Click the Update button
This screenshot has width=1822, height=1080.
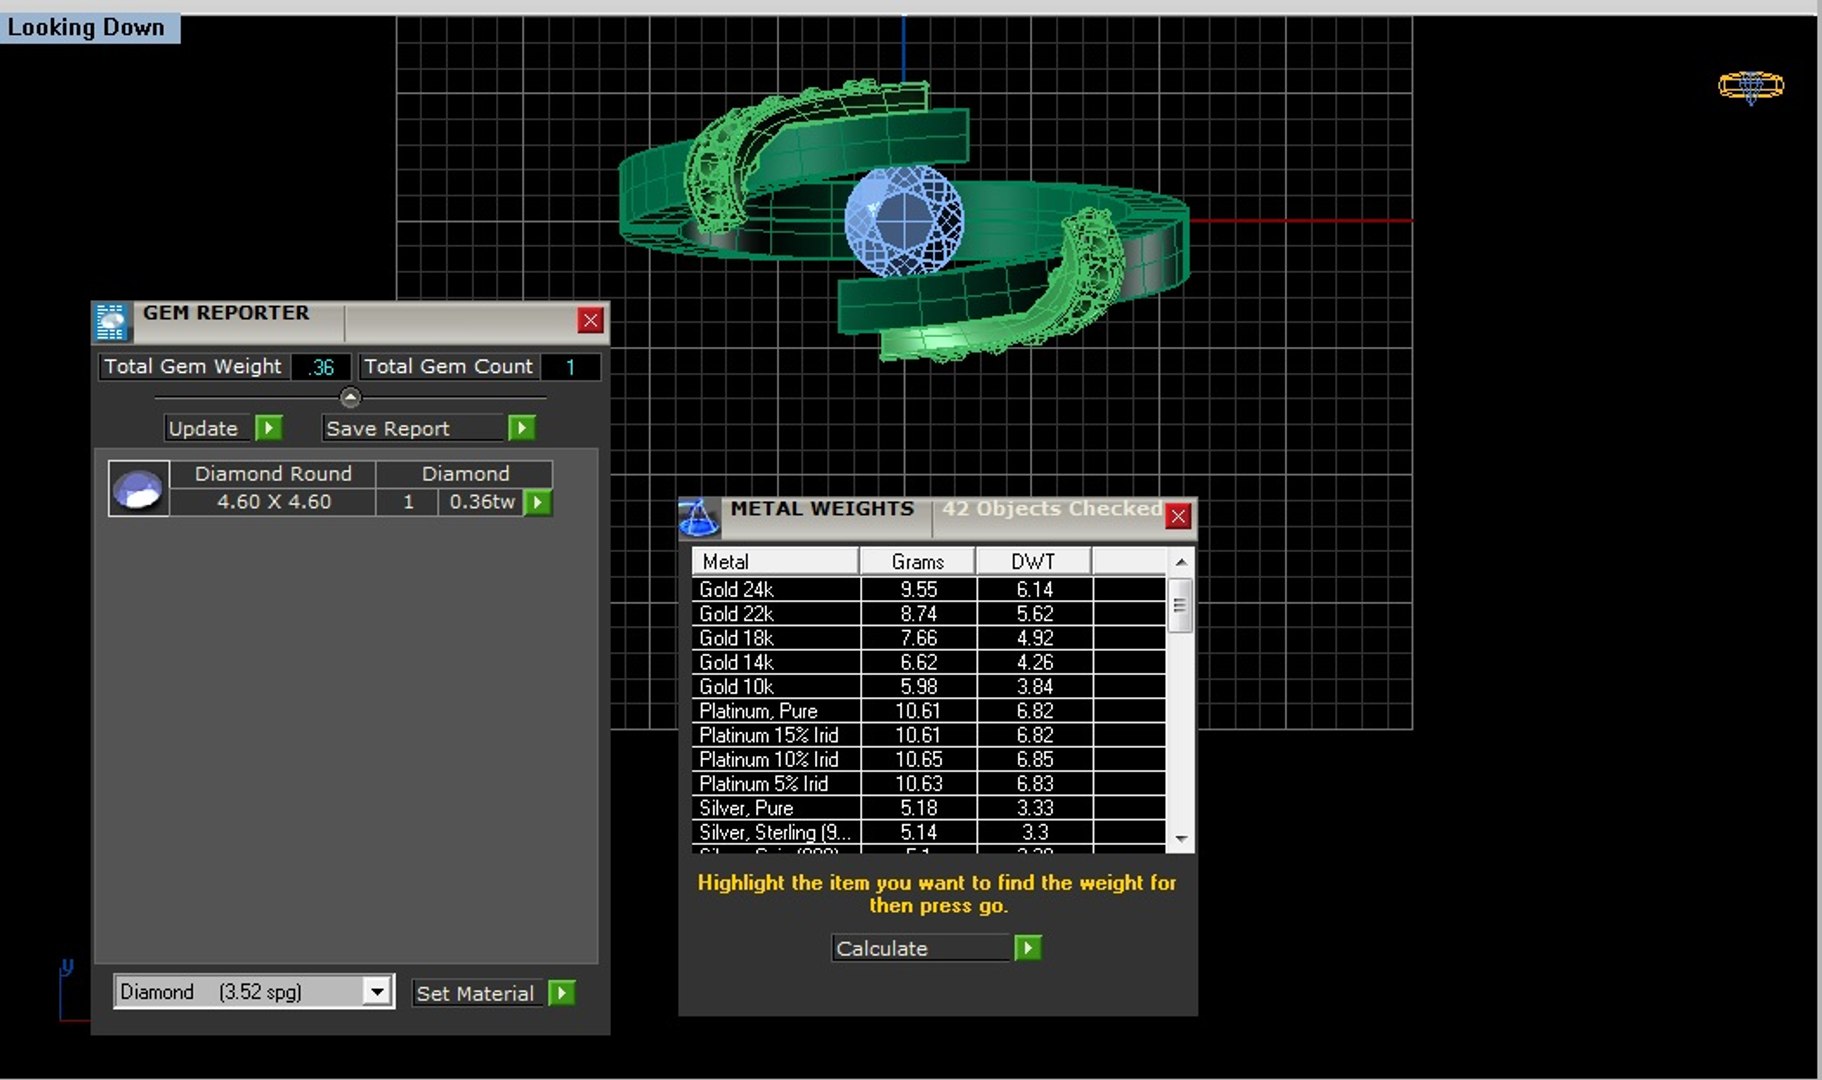(207, 428)
